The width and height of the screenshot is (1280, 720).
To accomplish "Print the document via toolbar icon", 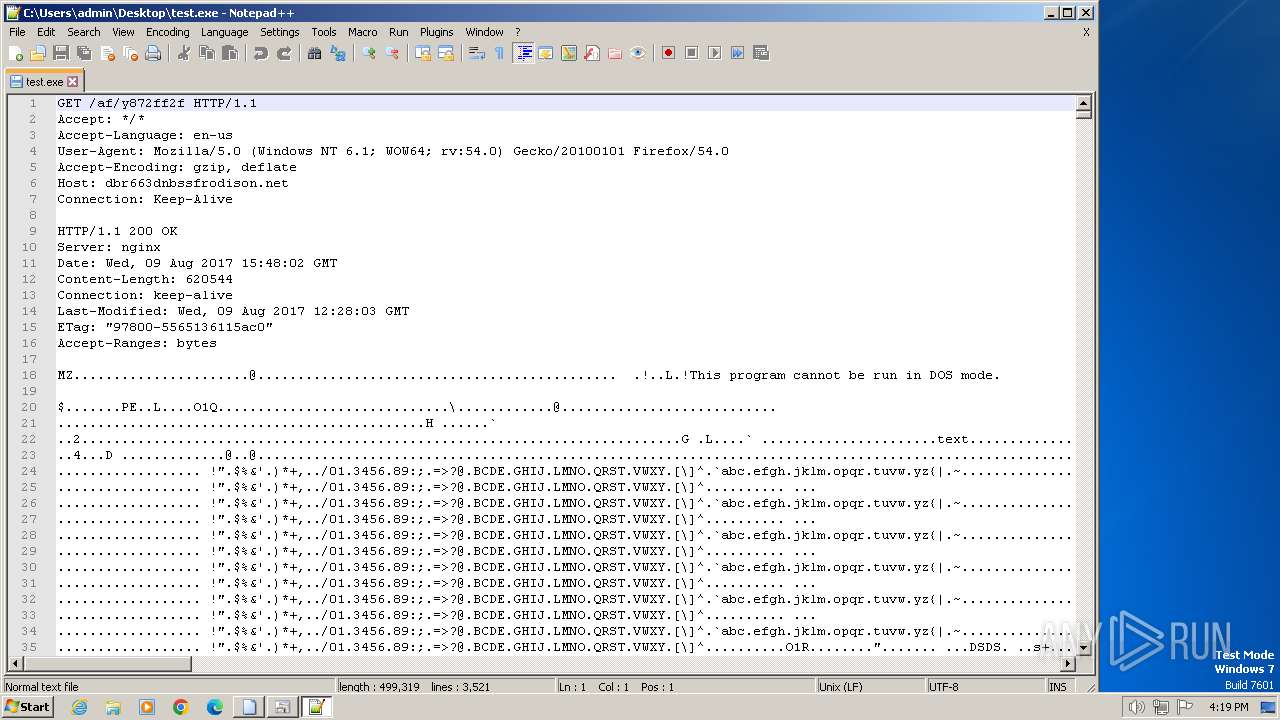I will point(153,53).
